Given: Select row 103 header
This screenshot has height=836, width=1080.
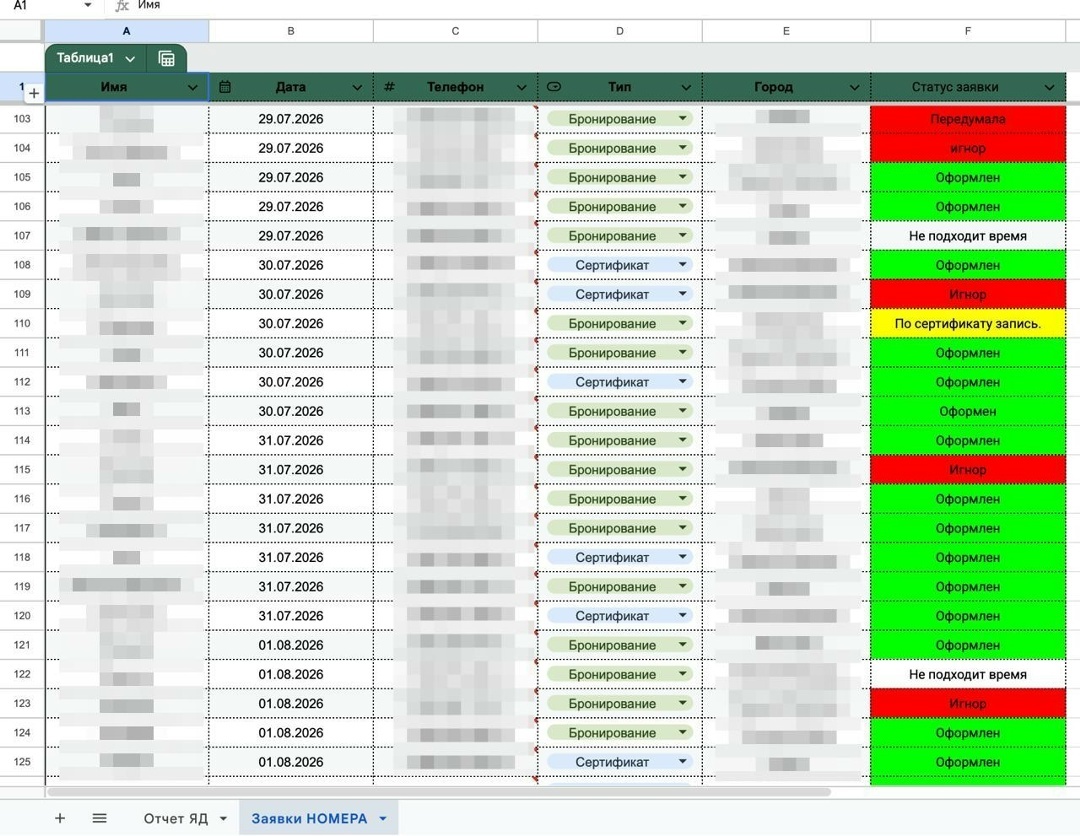Looking at the screenshot, I should point(22,118).
